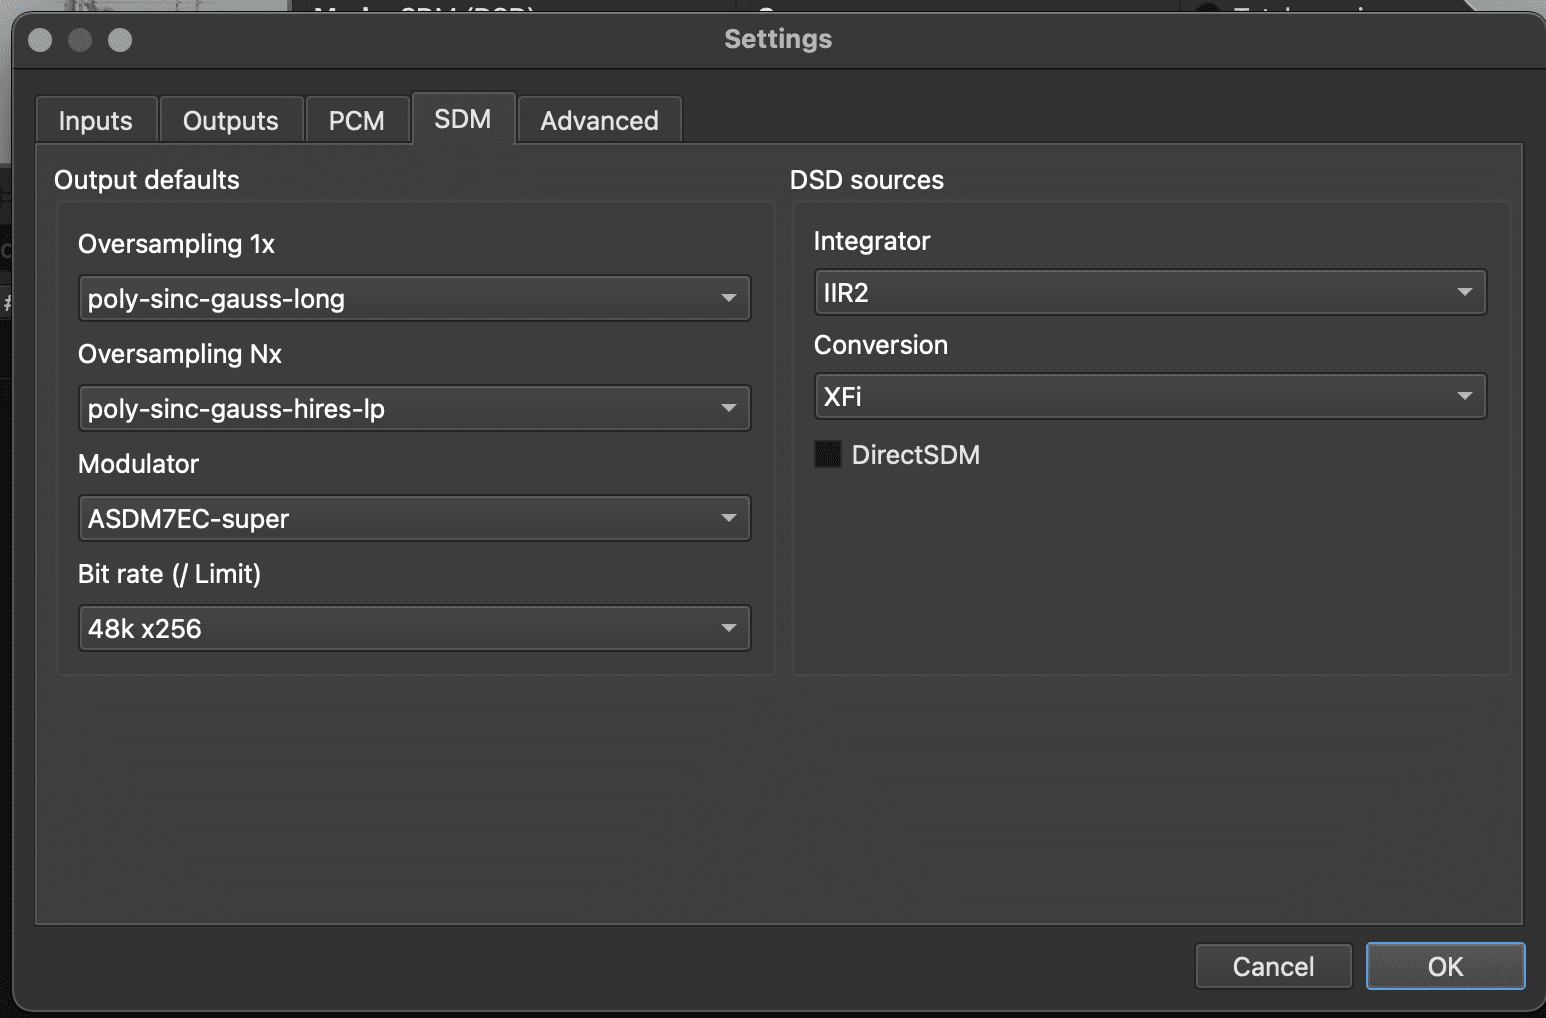
Task: Click the Oversampling 1x label
Action: [176, 244]
